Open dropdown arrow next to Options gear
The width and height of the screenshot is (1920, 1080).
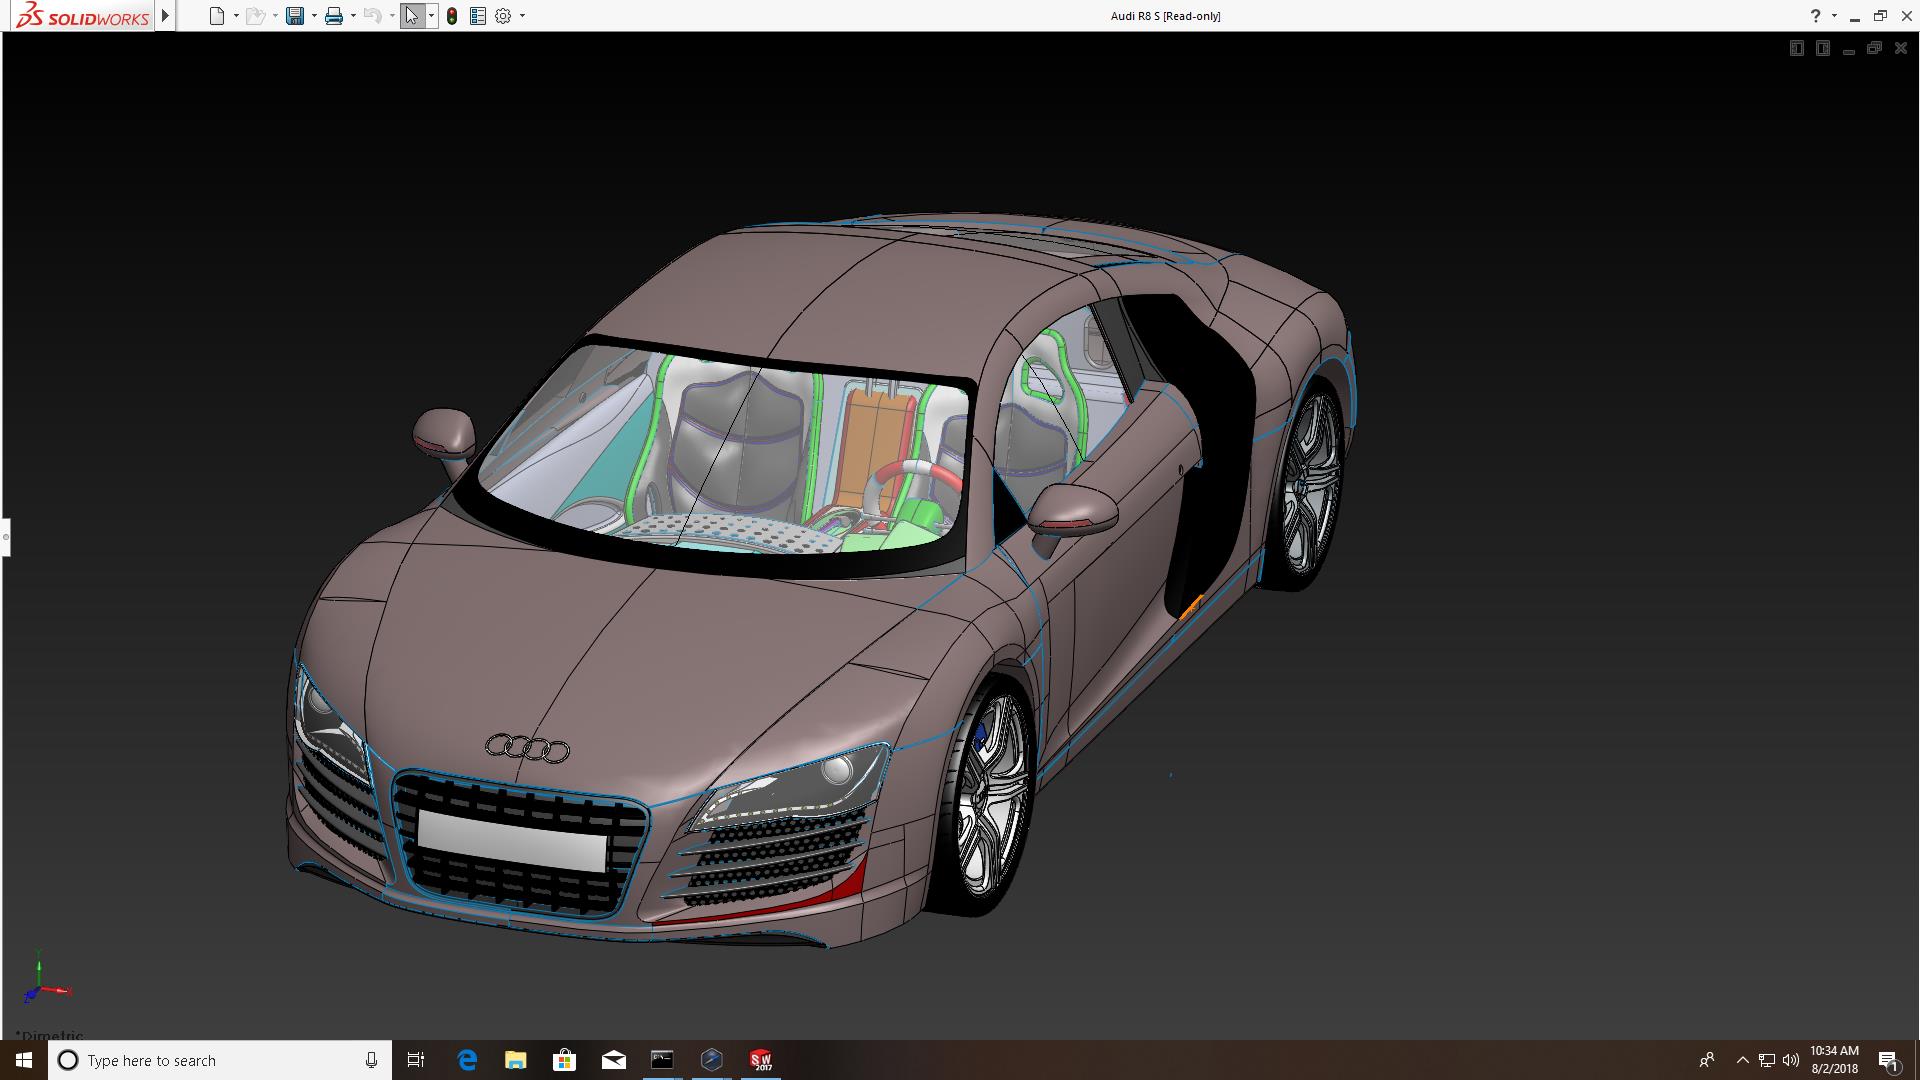pyautogui.click(x=522, y=16)
